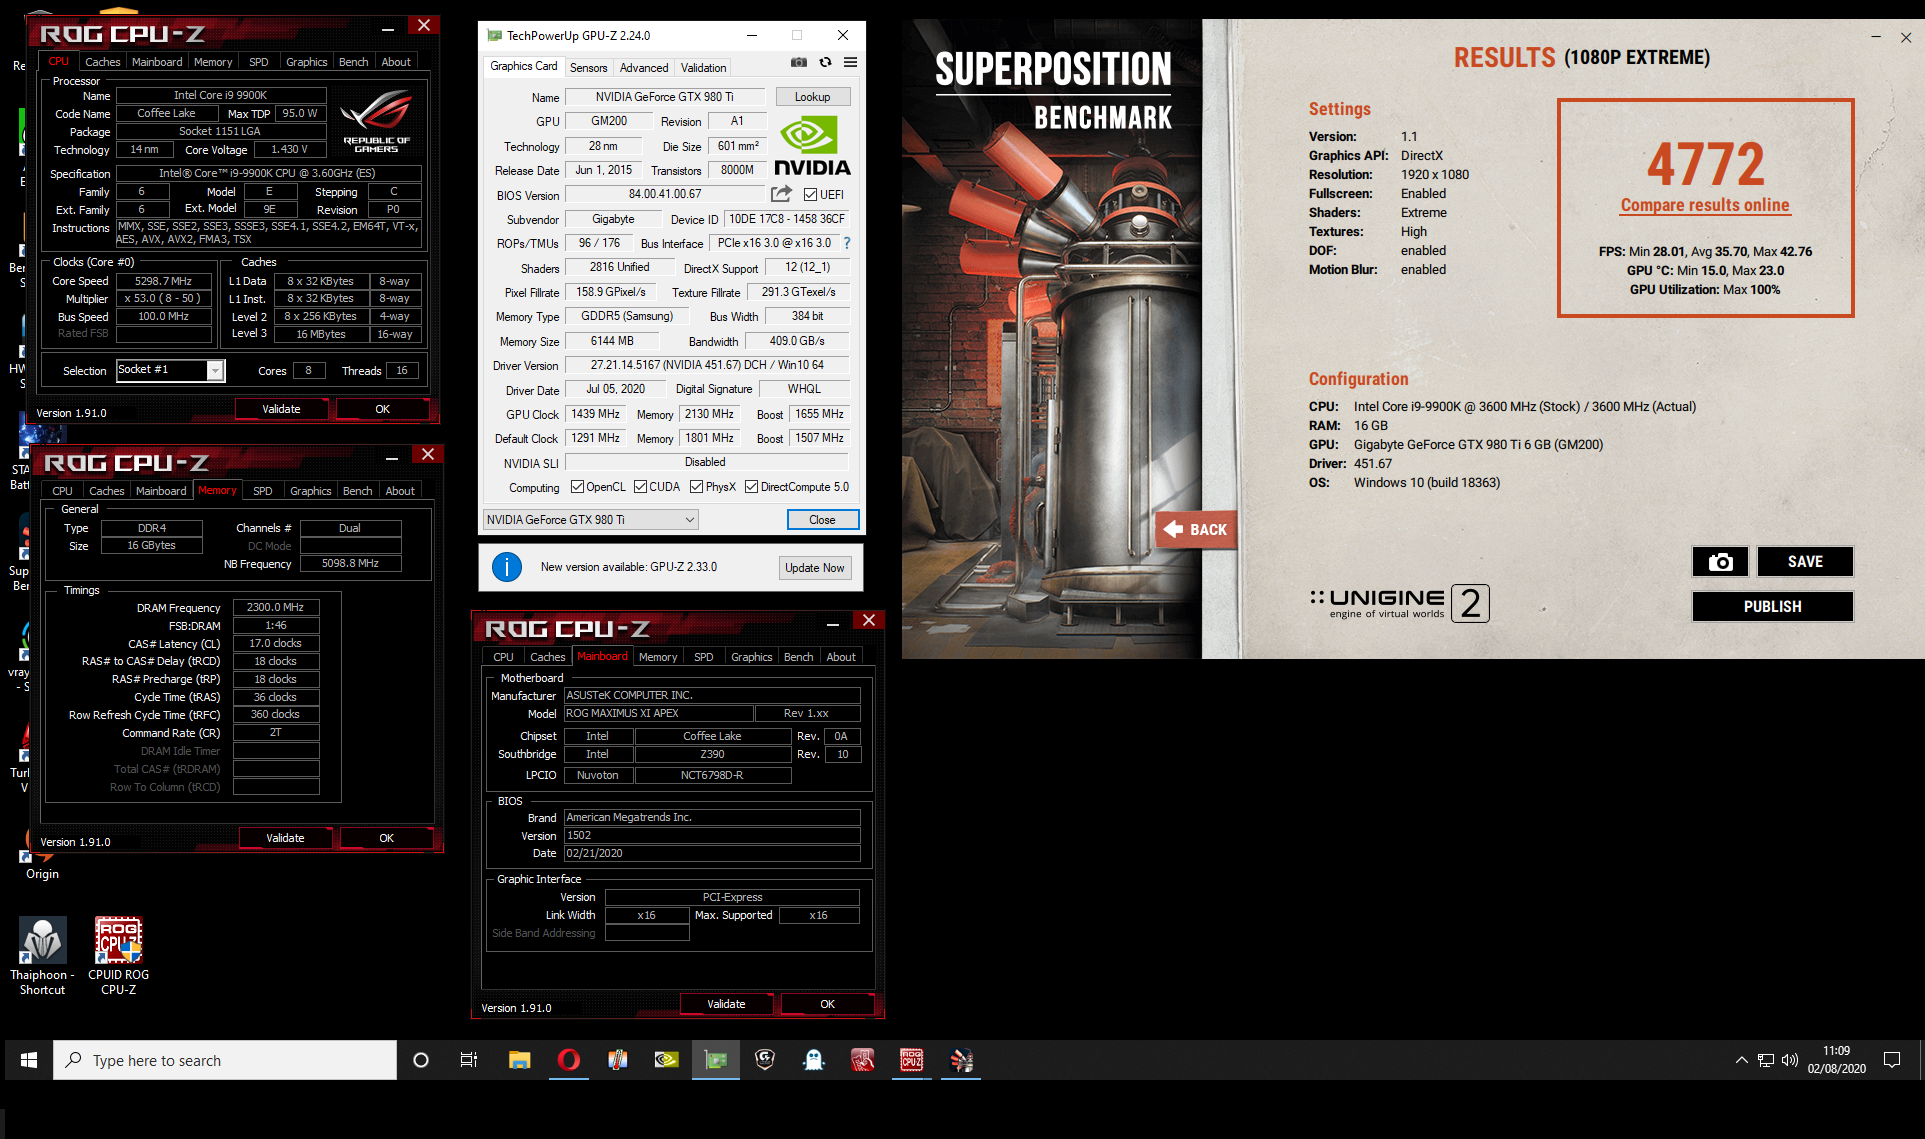Open Bench tab in the CPU-Z Mainboard window
This screenshot has width=1925, height=1139.
[798, 657]
